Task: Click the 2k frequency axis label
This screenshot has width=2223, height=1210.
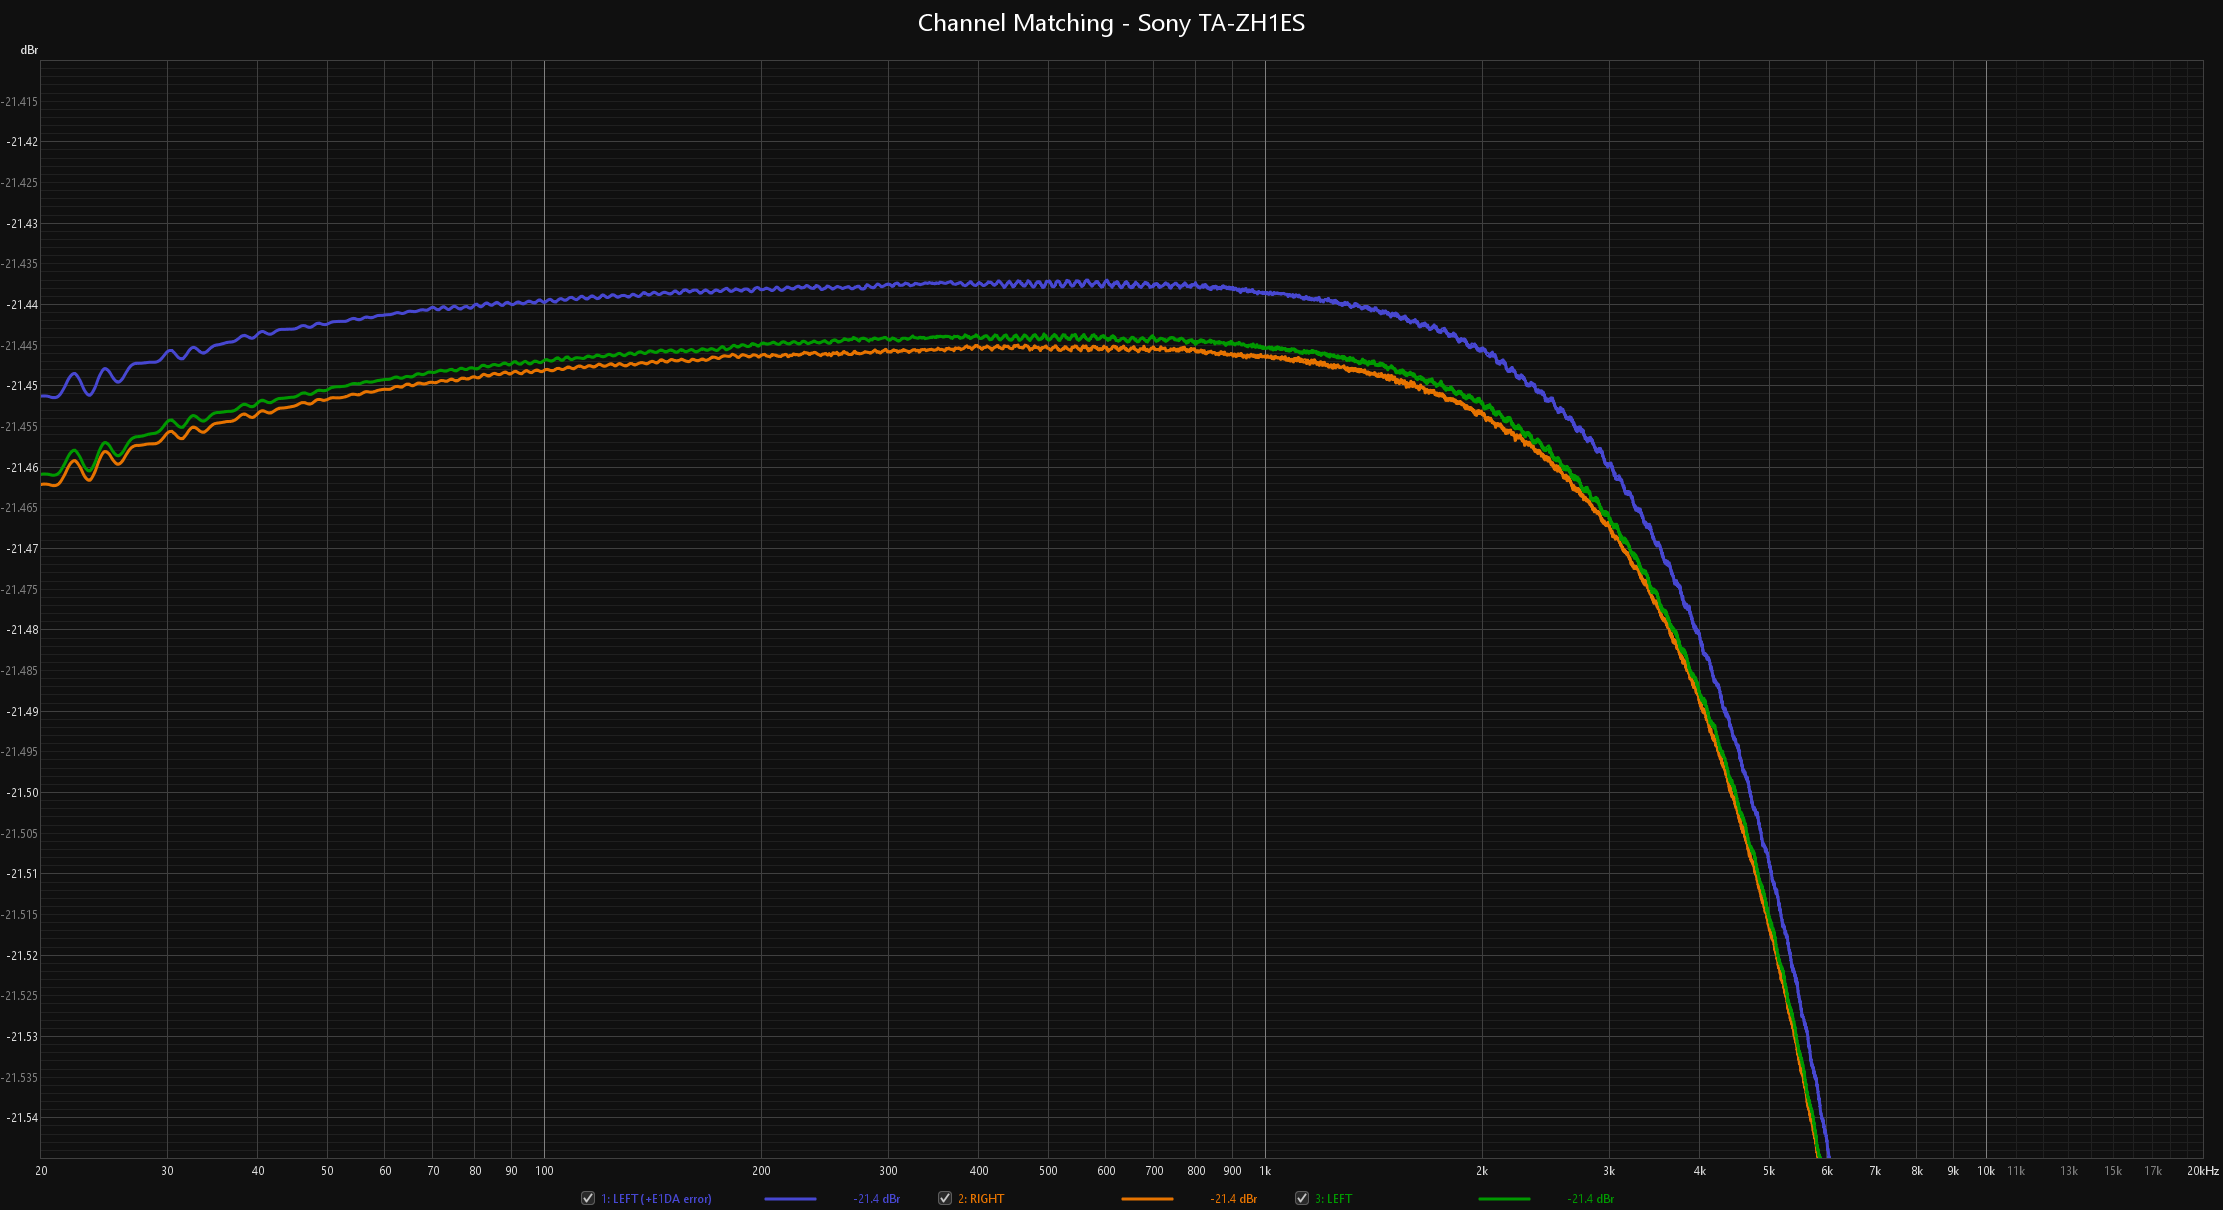Action: (x=1482, y=1171)
